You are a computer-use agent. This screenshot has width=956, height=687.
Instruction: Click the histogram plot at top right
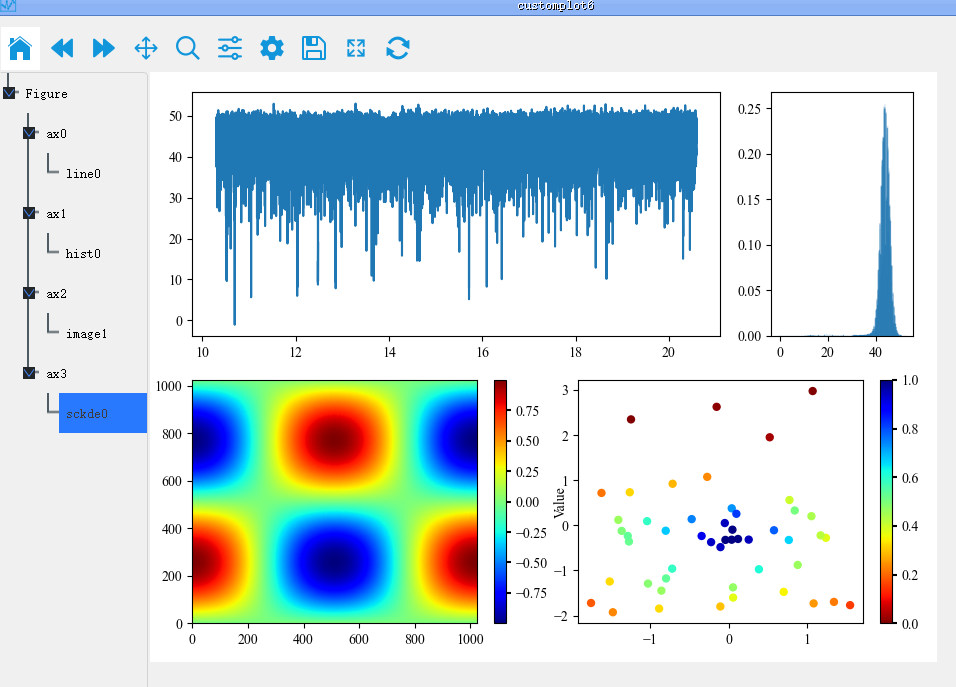coord(842,214)
